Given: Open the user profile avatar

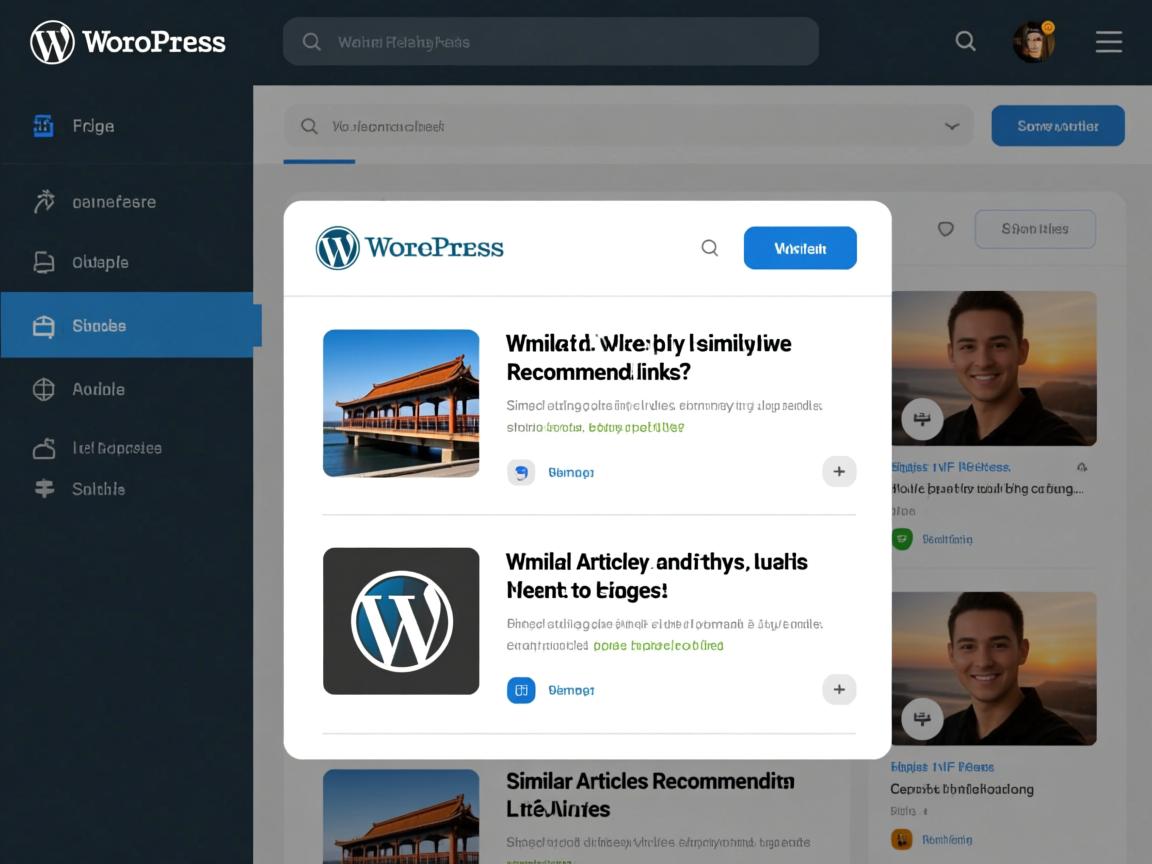Looking at the screenshot, I should [x=1033, y=42].
